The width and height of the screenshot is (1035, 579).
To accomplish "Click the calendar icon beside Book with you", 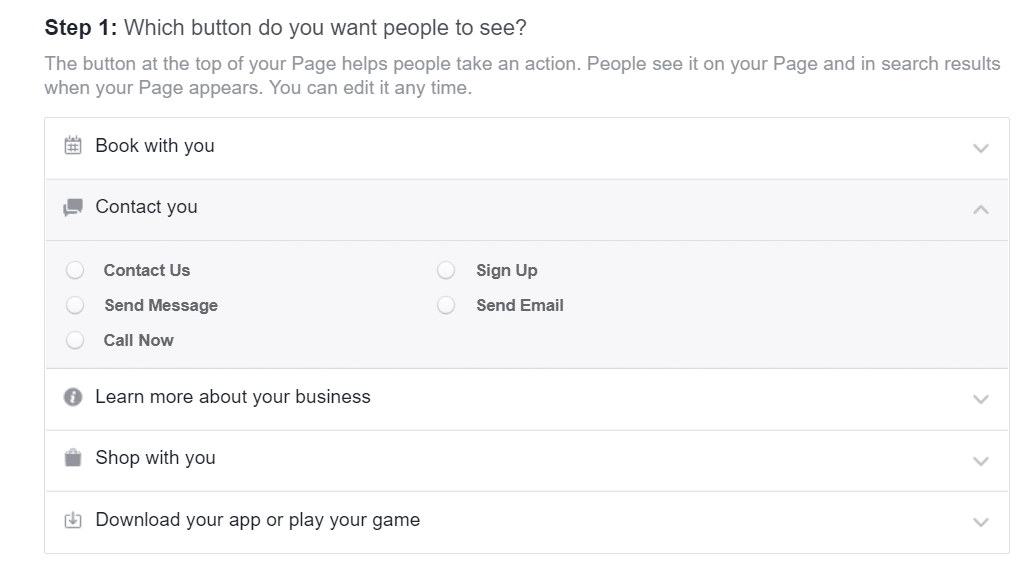I will pyautogui.click(x=73, y=146).
